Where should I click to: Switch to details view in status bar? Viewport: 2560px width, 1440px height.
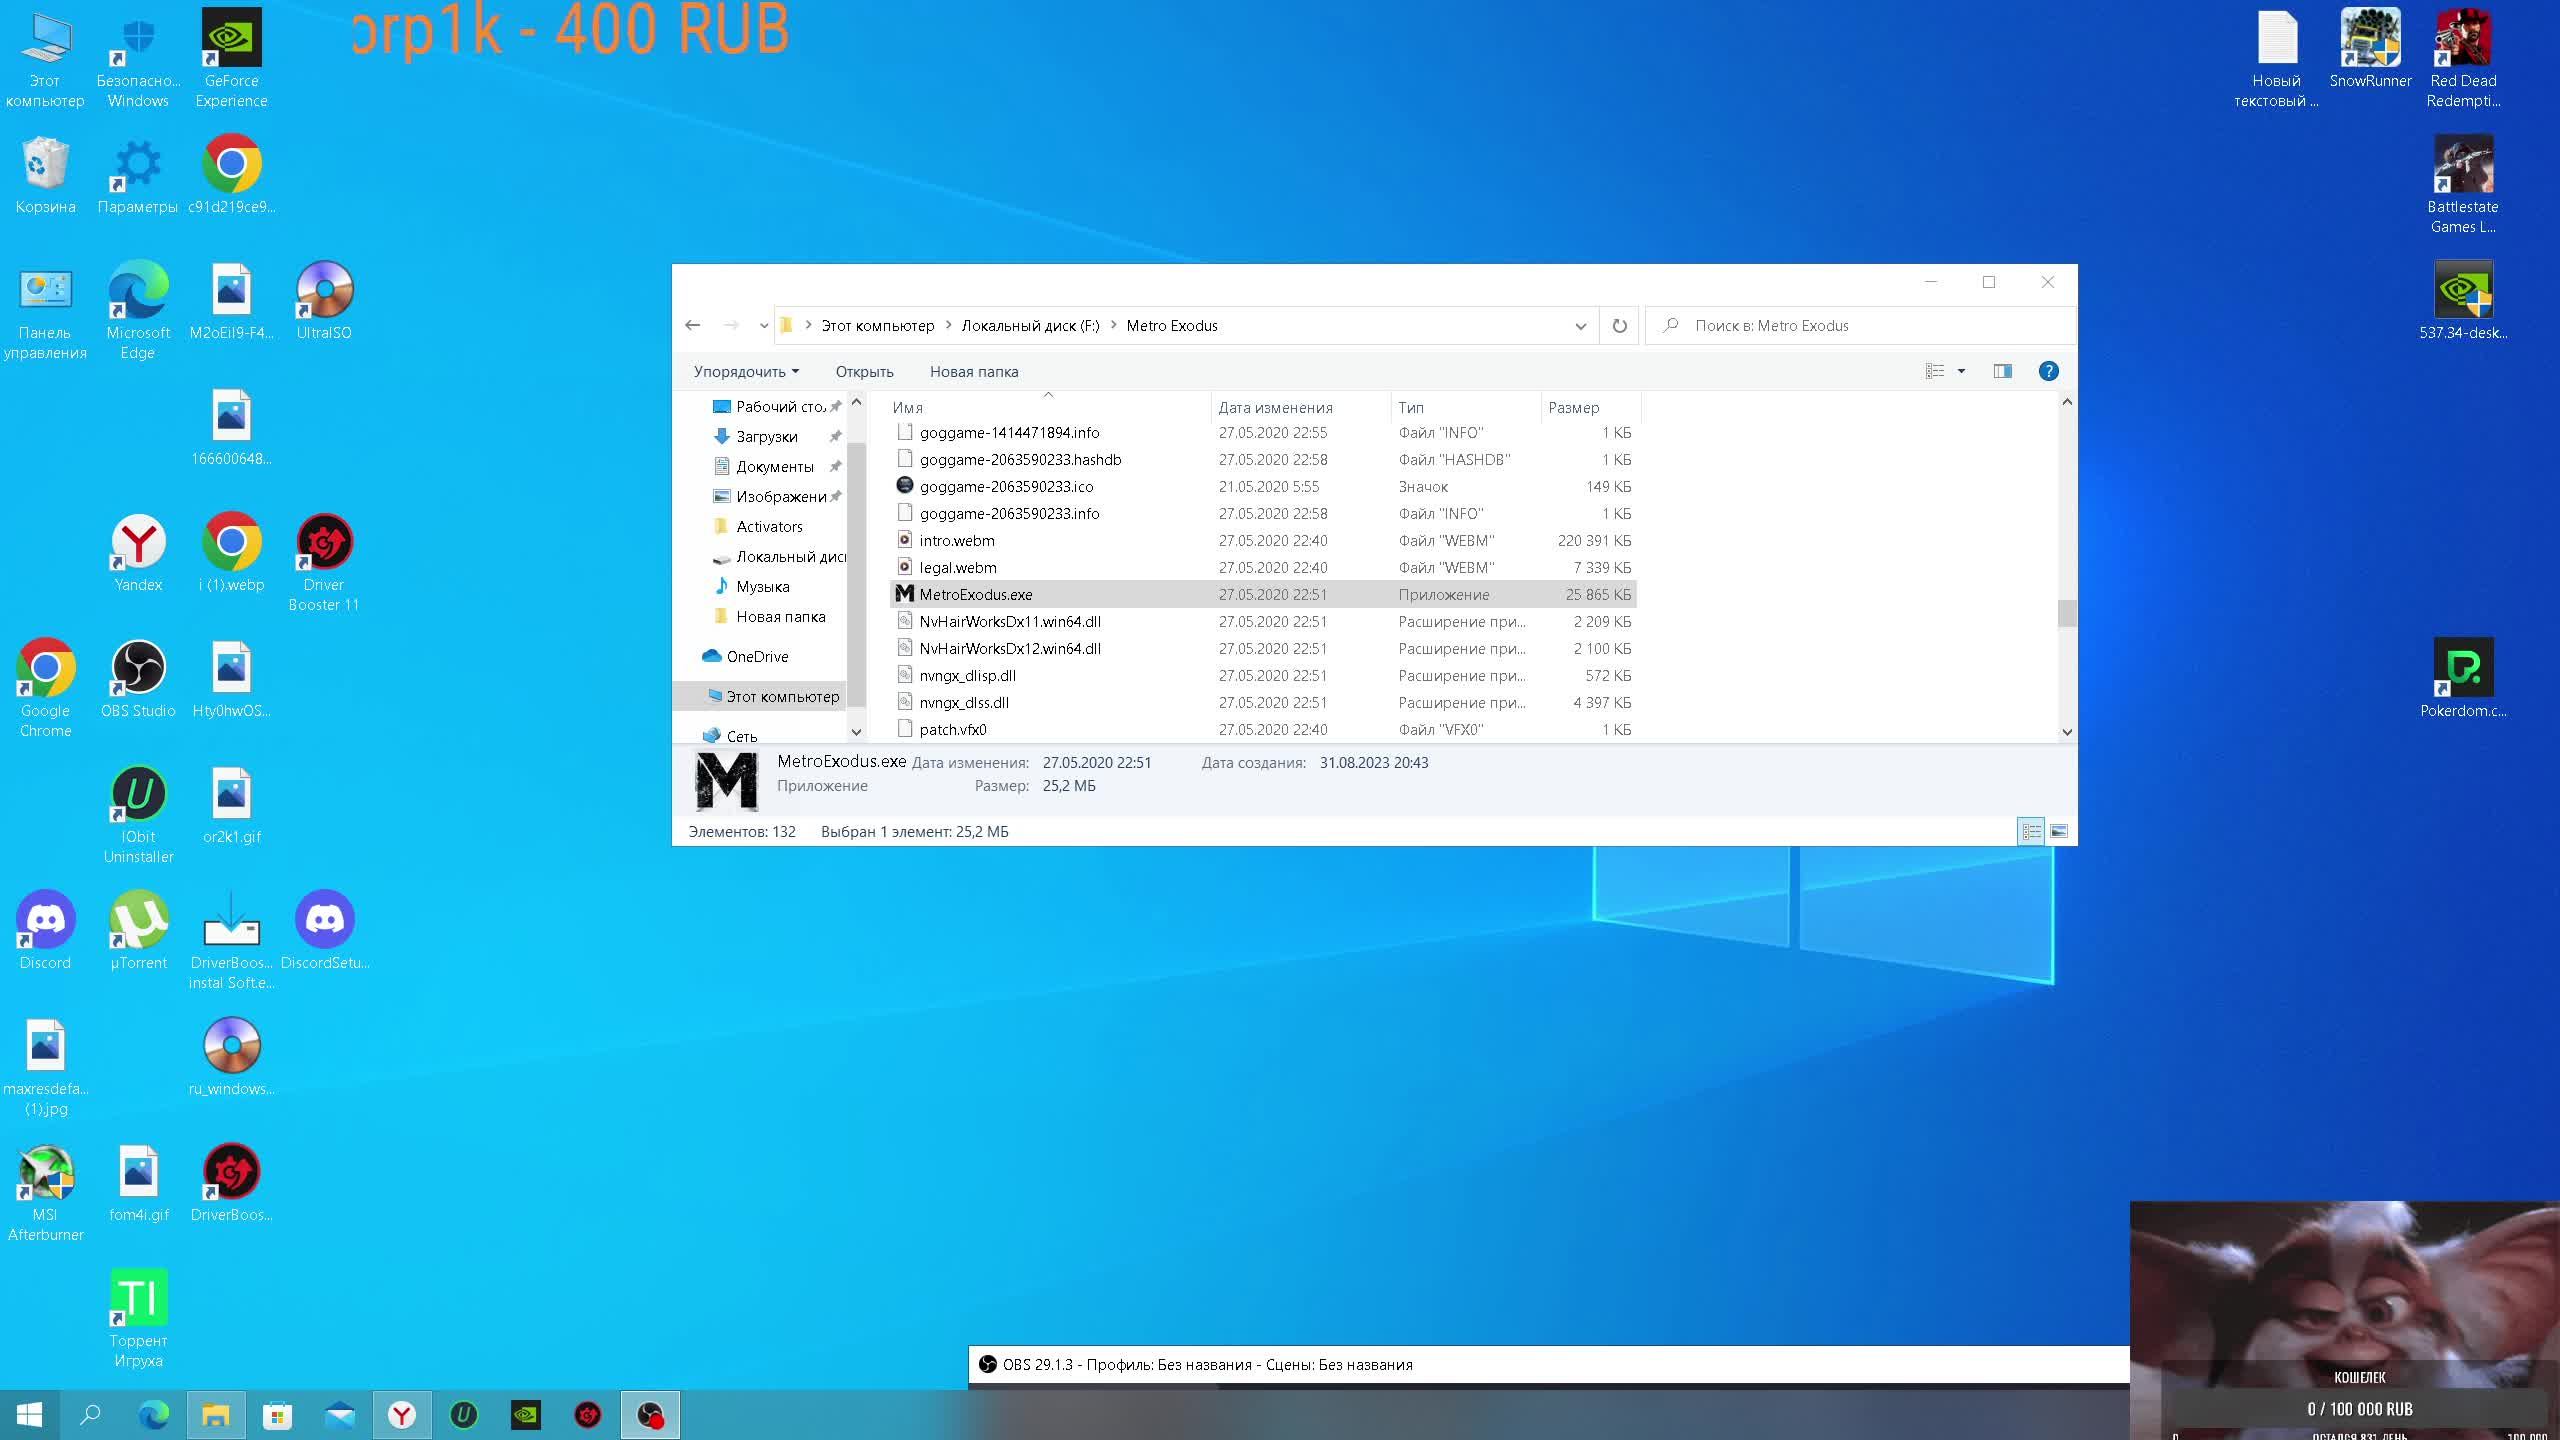[x=2031, y=831]
